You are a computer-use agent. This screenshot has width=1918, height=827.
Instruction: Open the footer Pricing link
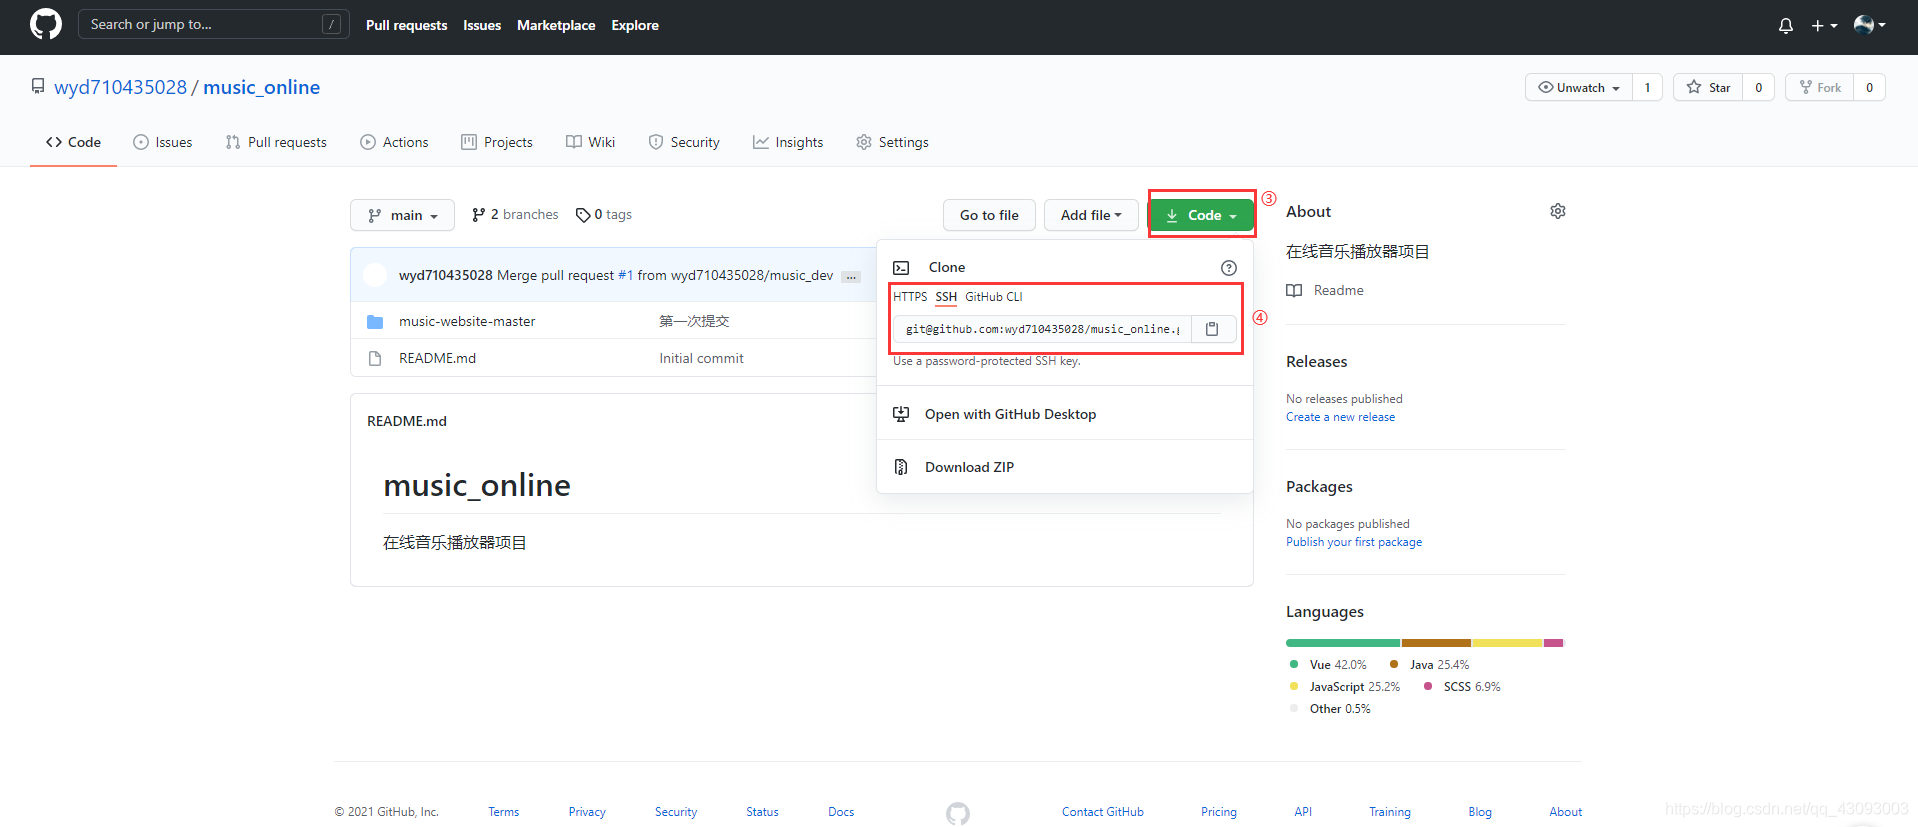(x=1219, y=812)
